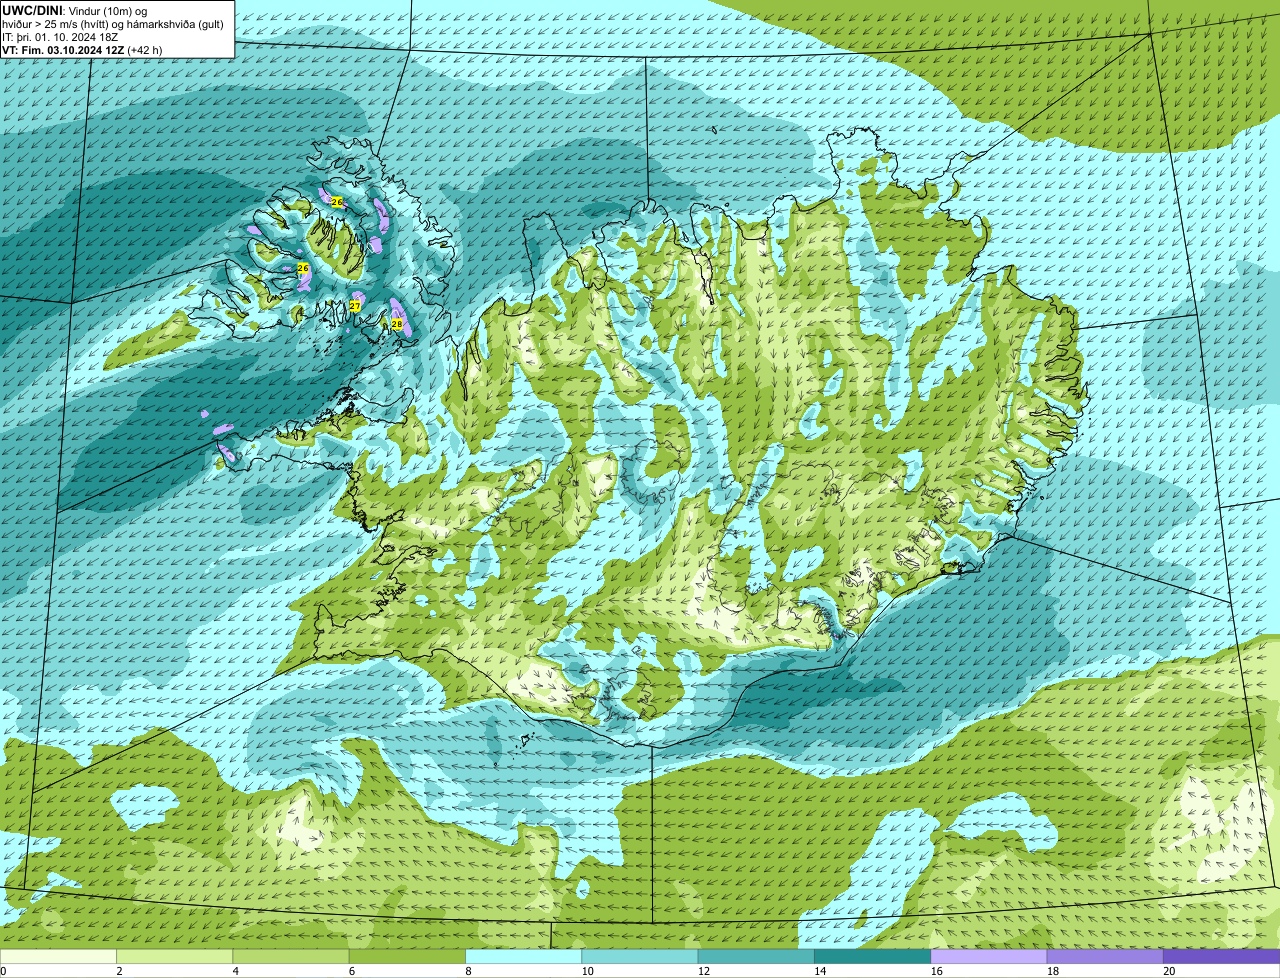
Task: Click the legend scale label "16"
Action: point(936,971)
